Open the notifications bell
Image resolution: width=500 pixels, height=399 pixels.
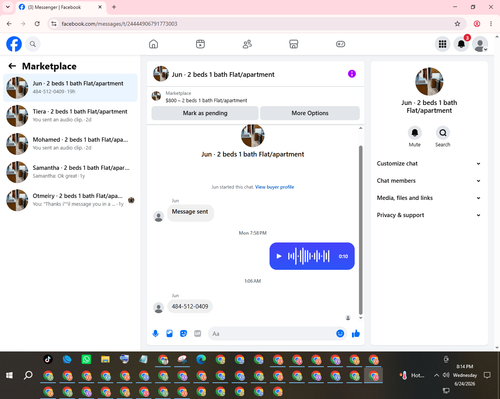coord(461,44)
